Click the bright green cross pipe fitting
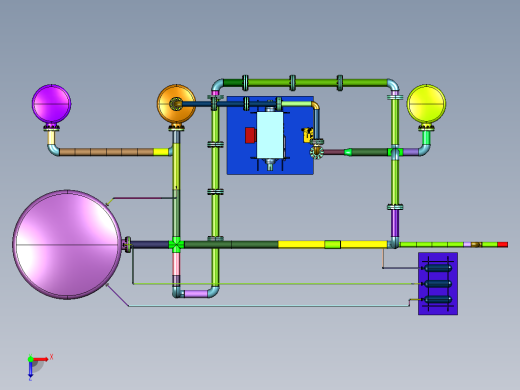The width and height of the screenshot is (520, 390). click(x=176, y=245)
